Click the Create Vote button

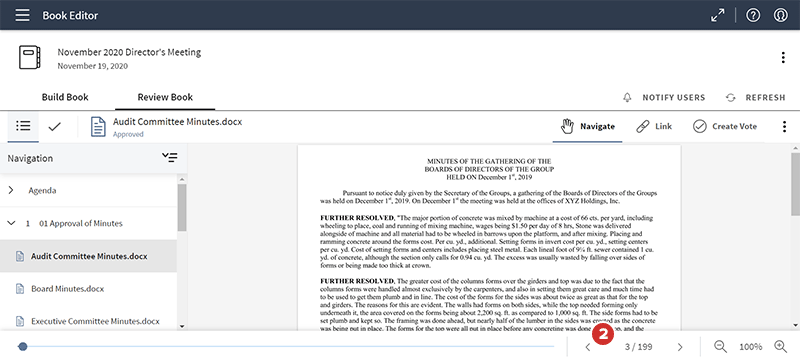pos(725,126)
